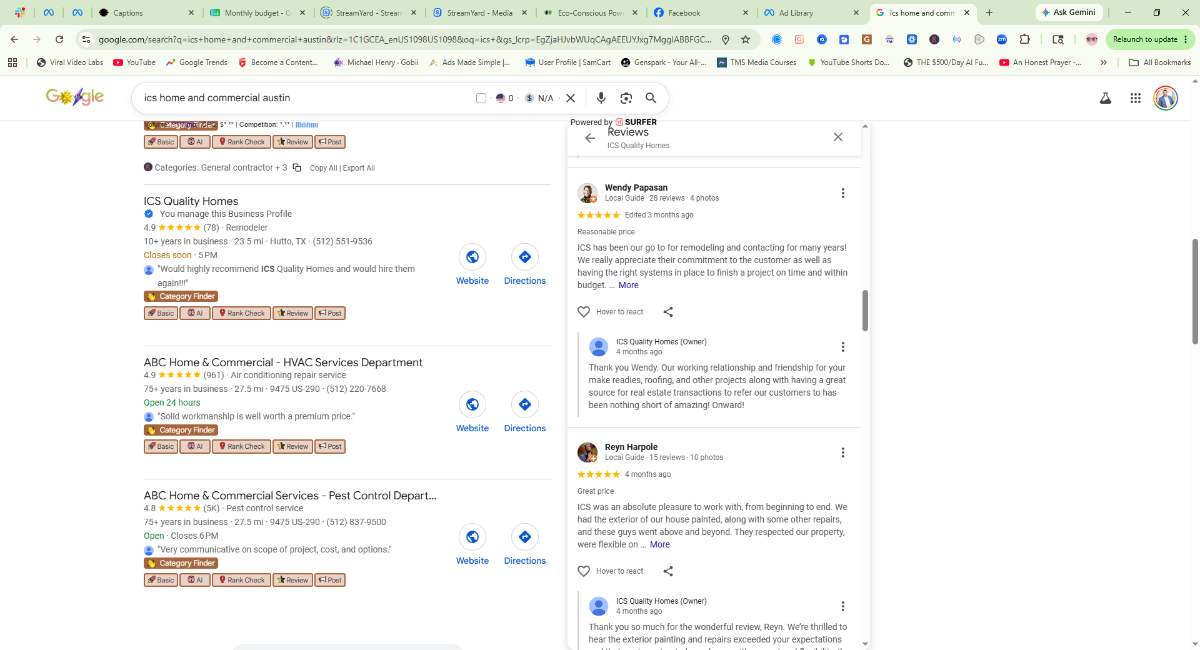Click into the Google search input field
This screenshot has height=650, width=1200.
point(305,98)
